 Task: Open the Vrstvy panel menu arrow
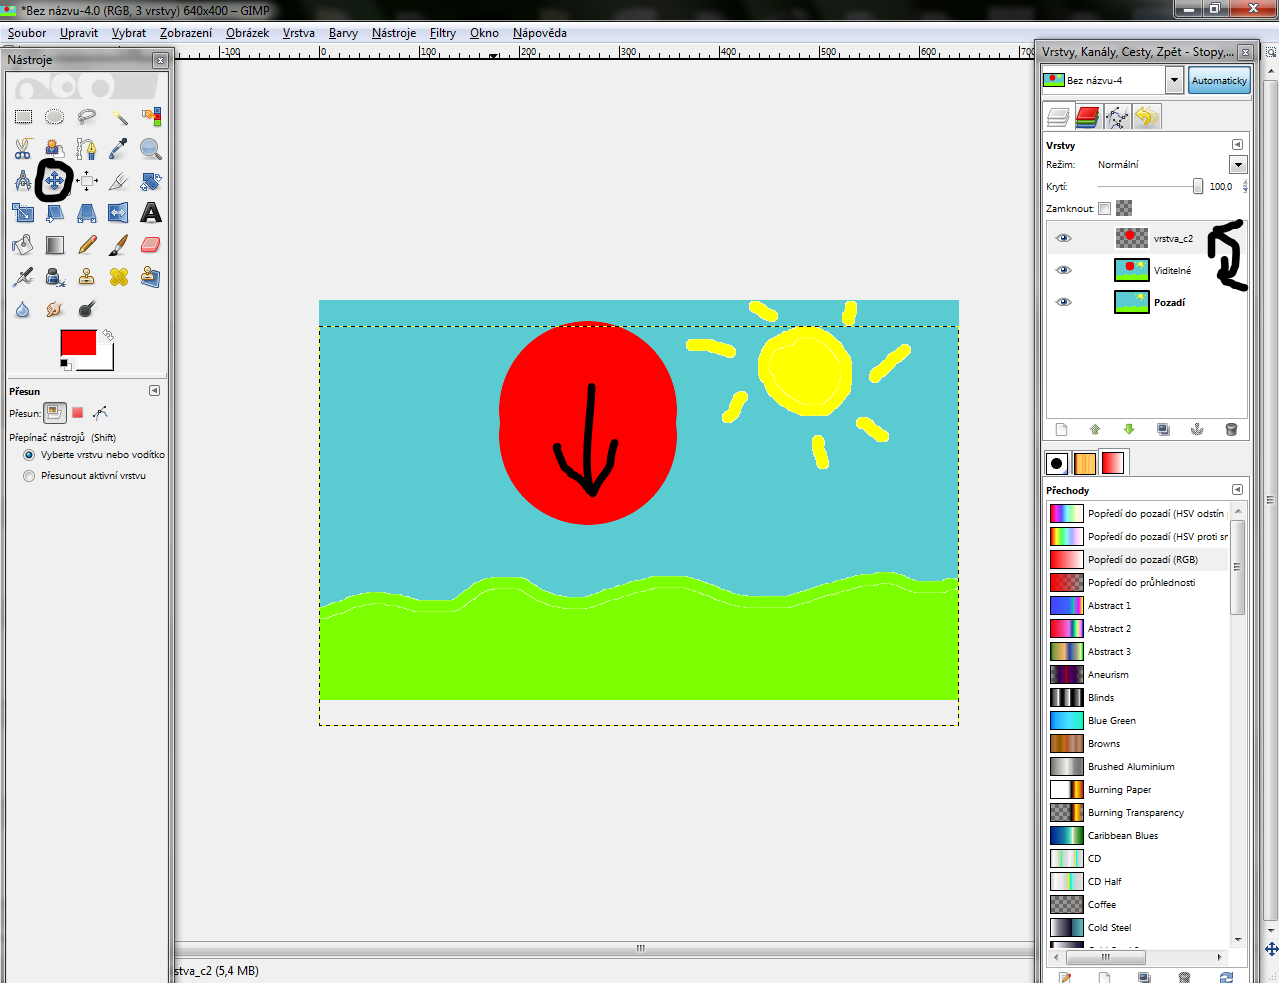tap(1237, 145)
